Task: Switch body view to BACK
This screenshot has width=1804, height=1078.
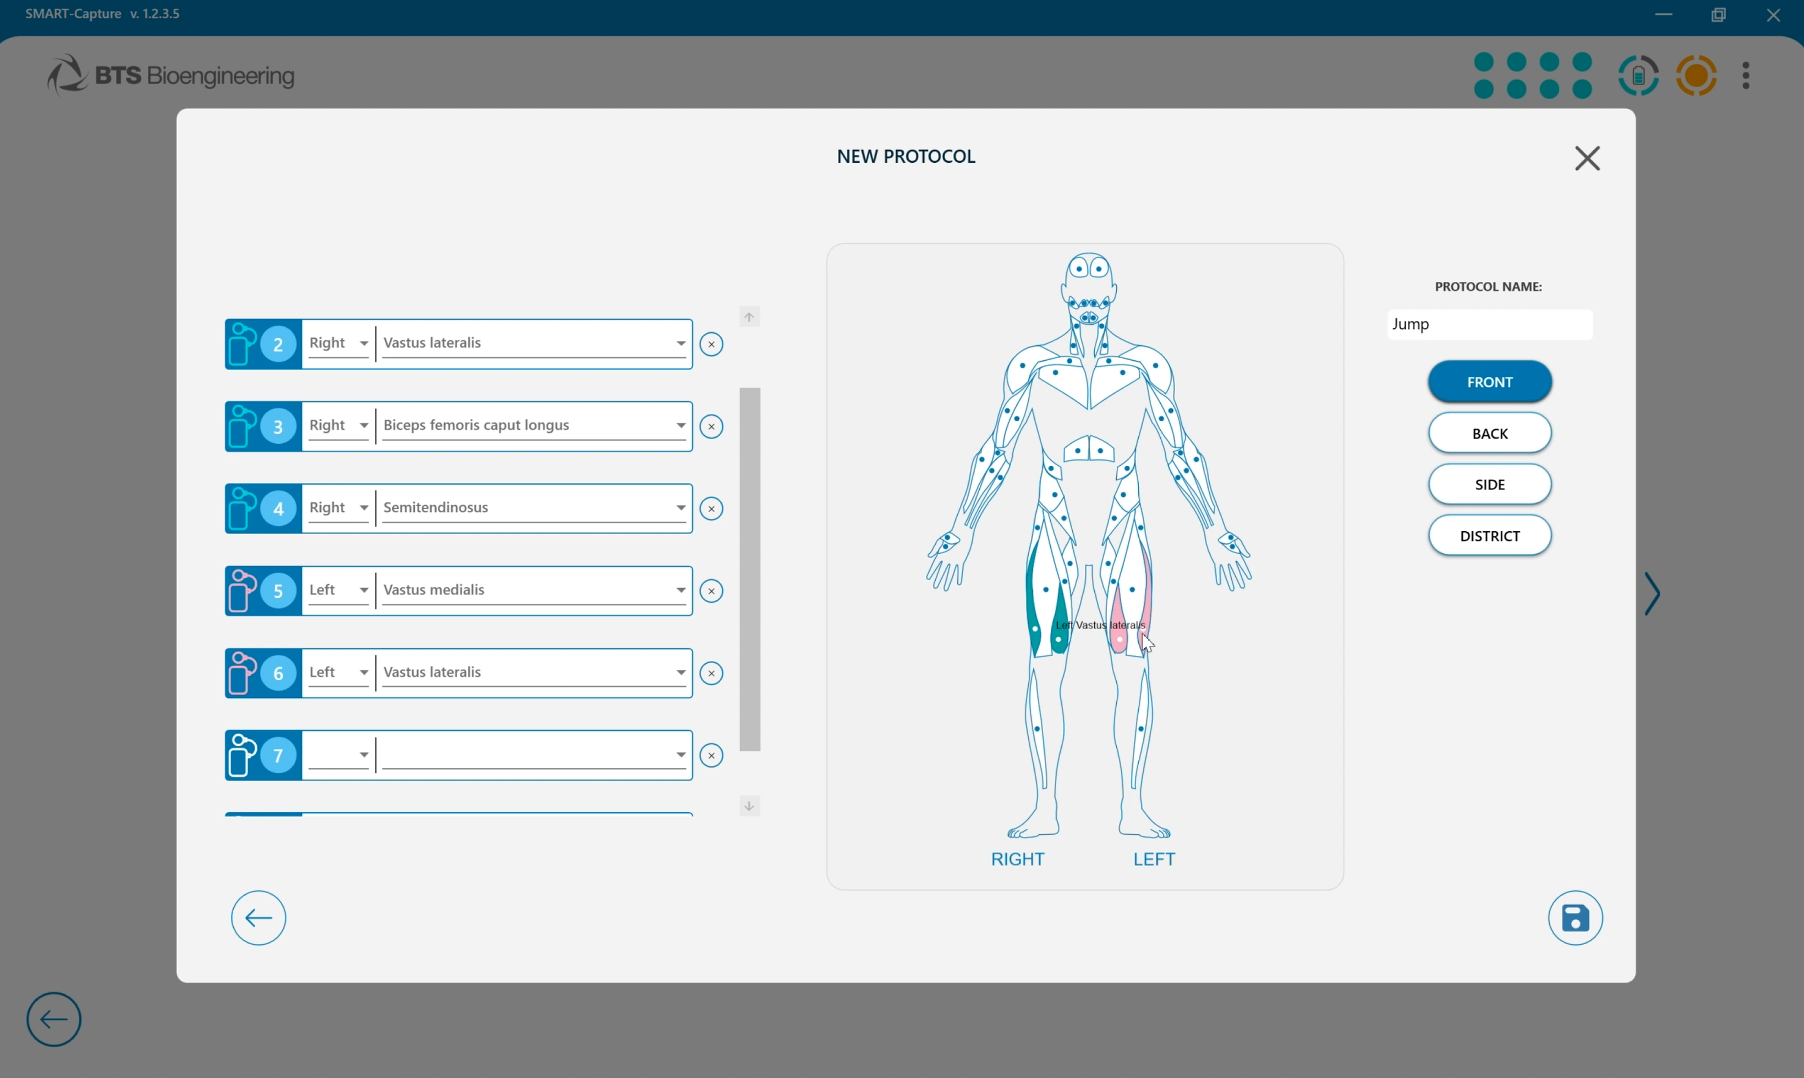Action: click(x=1489, y=433)
